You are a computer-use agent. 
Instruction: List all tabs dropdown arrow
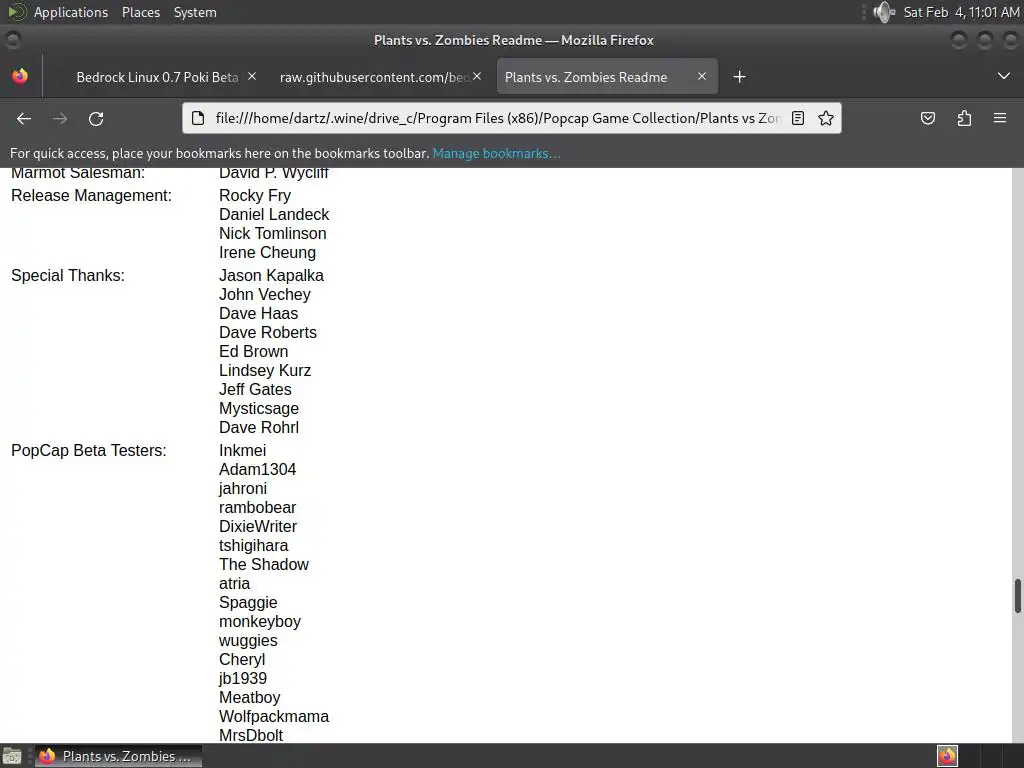[x=1004, y=76]
